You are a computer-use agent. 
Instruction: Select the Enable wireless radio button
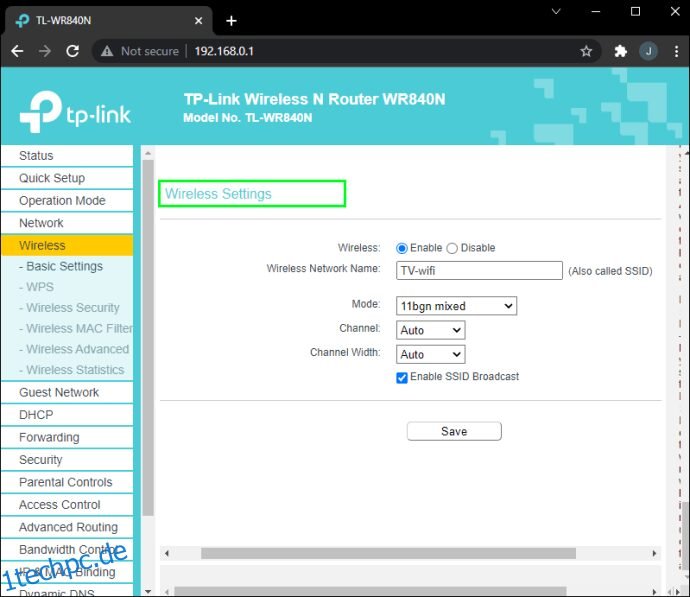[401, 248]
